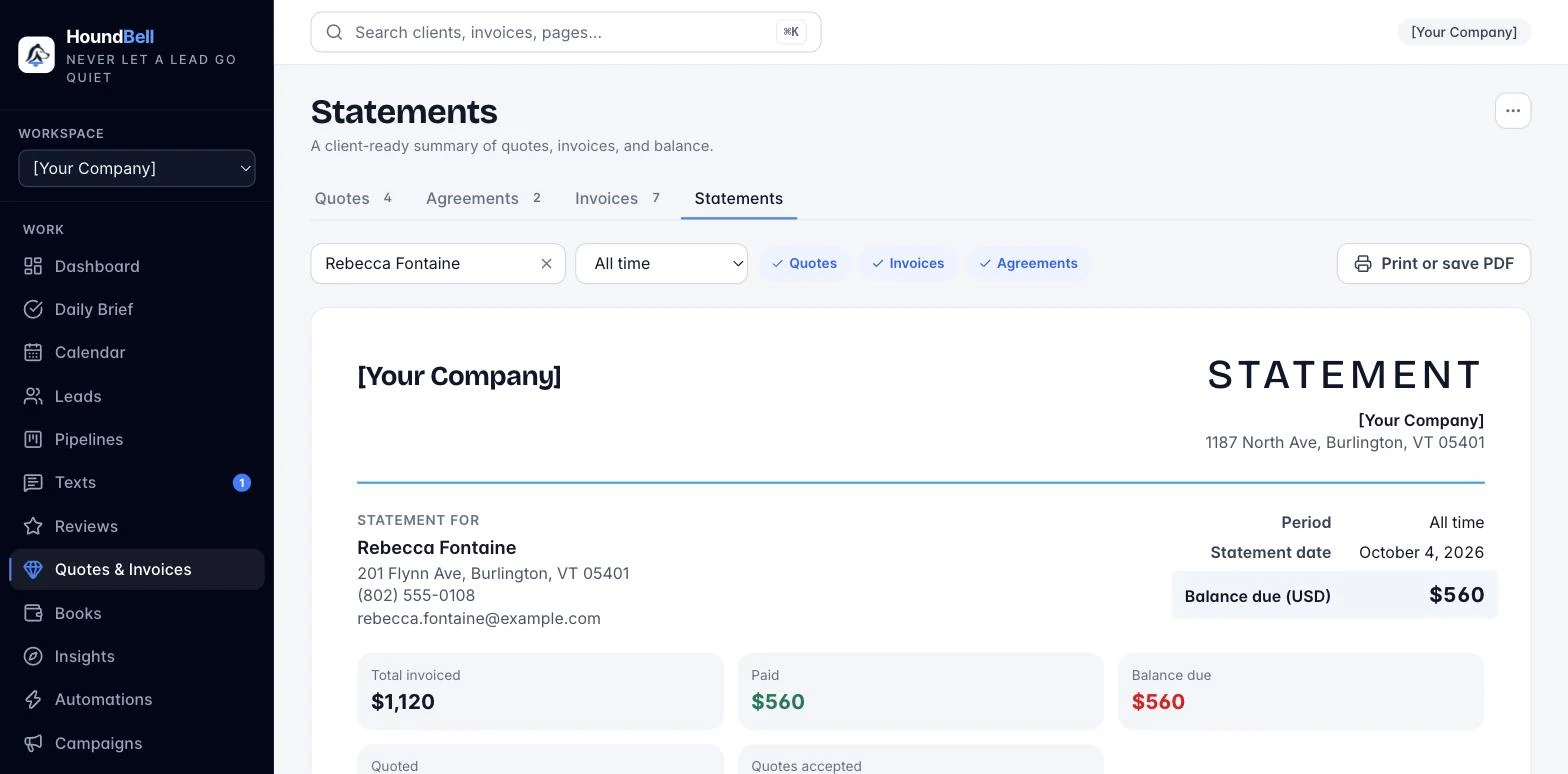
Task: Click the Campaigns megaphone icon
Action: pyautogui.click(x=33, y=743)
